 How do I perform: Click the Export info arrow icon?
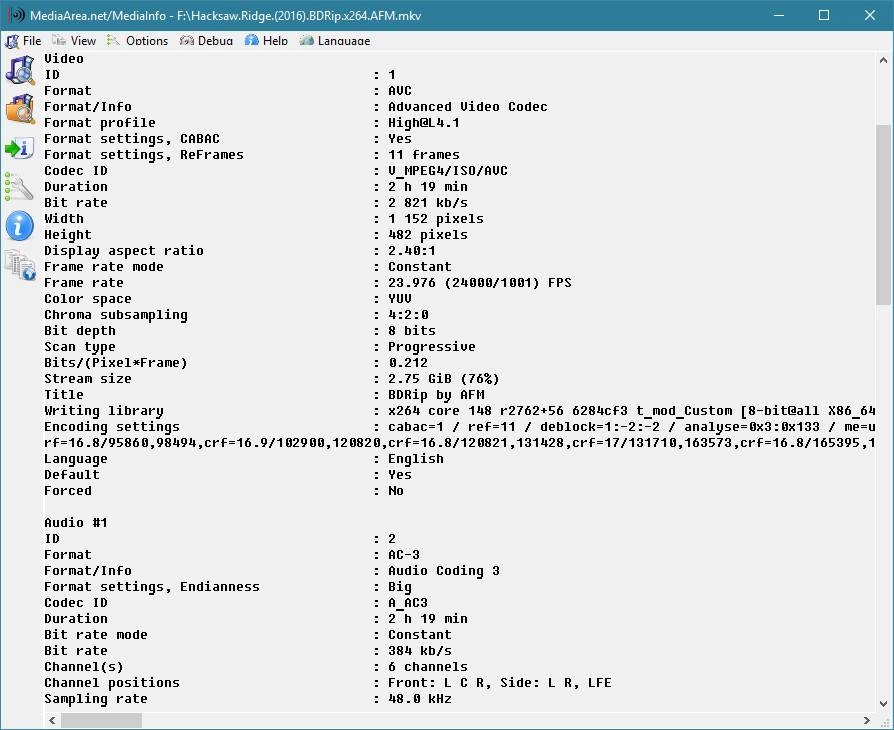click(x=20, y=148)
